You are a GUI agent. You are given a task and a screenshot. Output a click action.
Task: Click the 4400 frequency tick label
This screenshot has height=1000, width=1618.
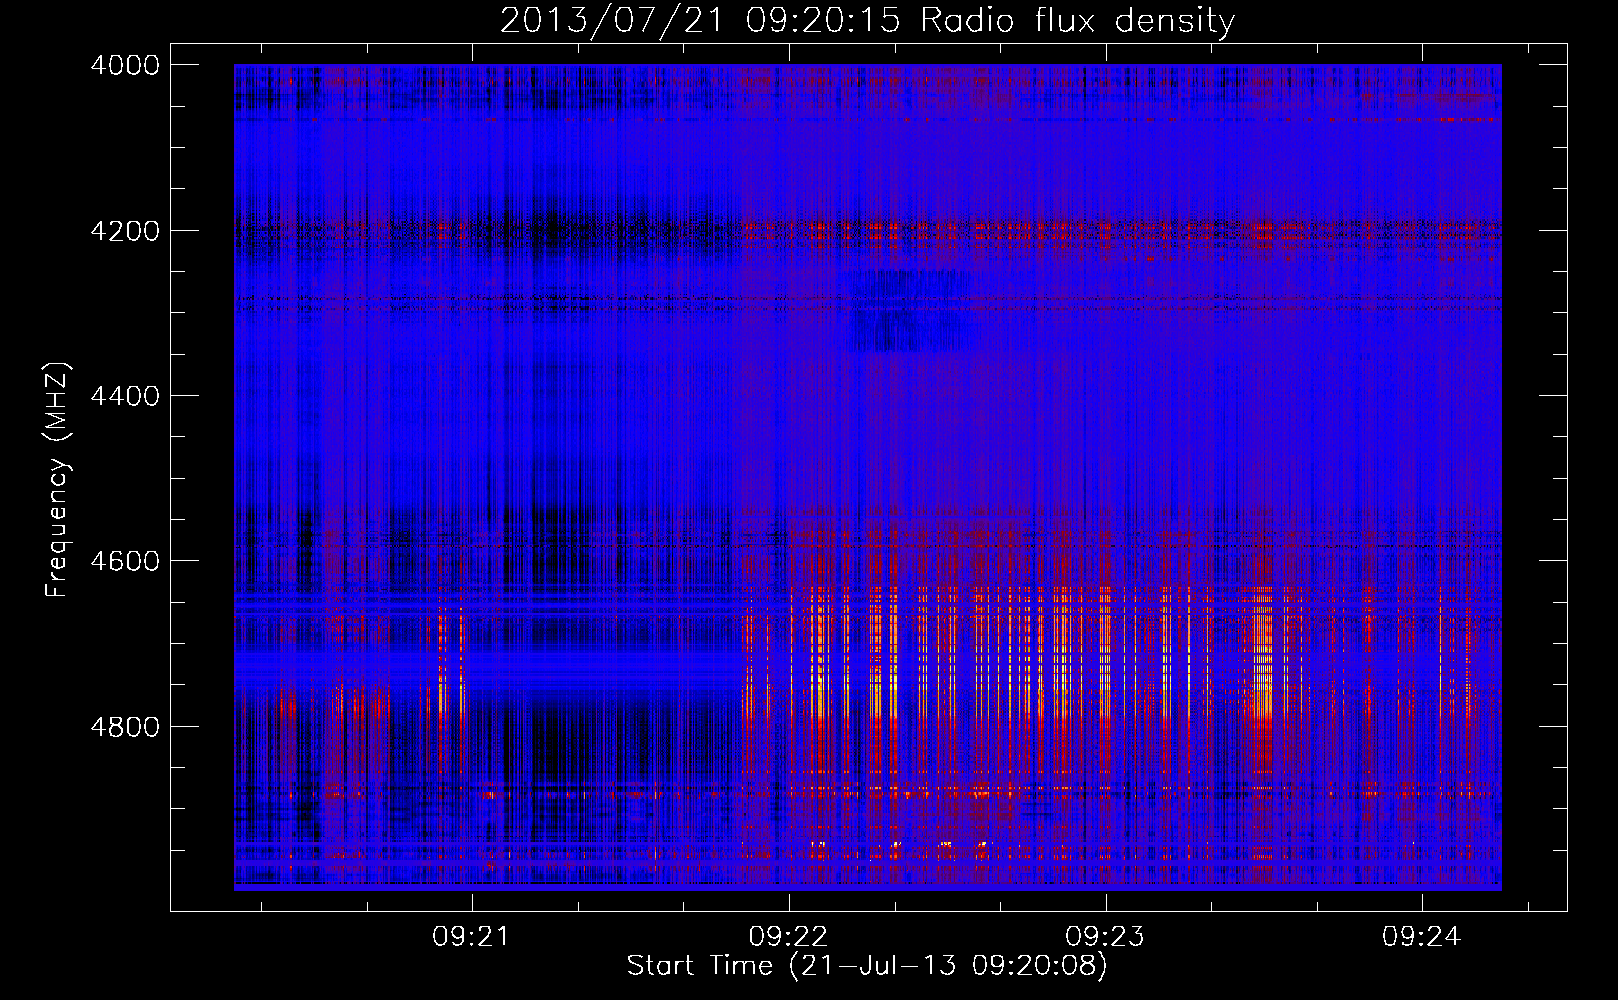pos(125,396)
